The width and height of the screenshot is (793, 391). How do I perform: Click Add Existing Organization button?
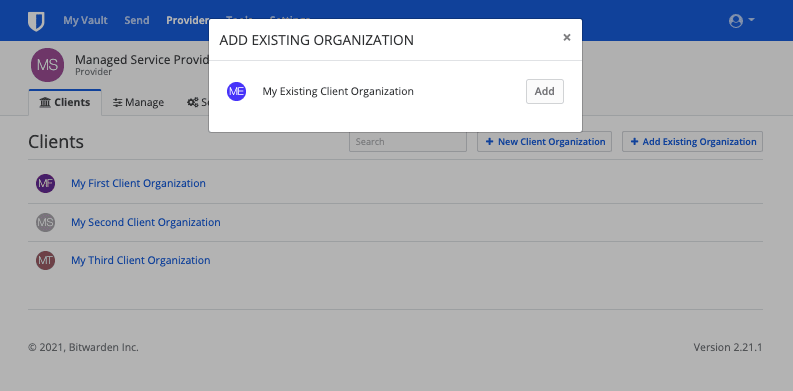coord(692,142)
